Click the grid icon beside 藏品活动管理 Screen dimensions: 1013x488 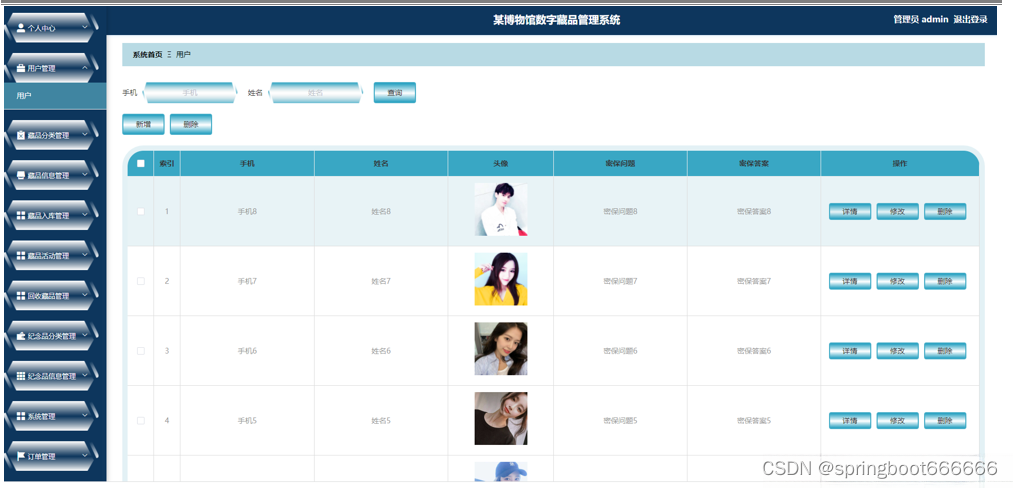pyautogui.click(x=21, y=255)
